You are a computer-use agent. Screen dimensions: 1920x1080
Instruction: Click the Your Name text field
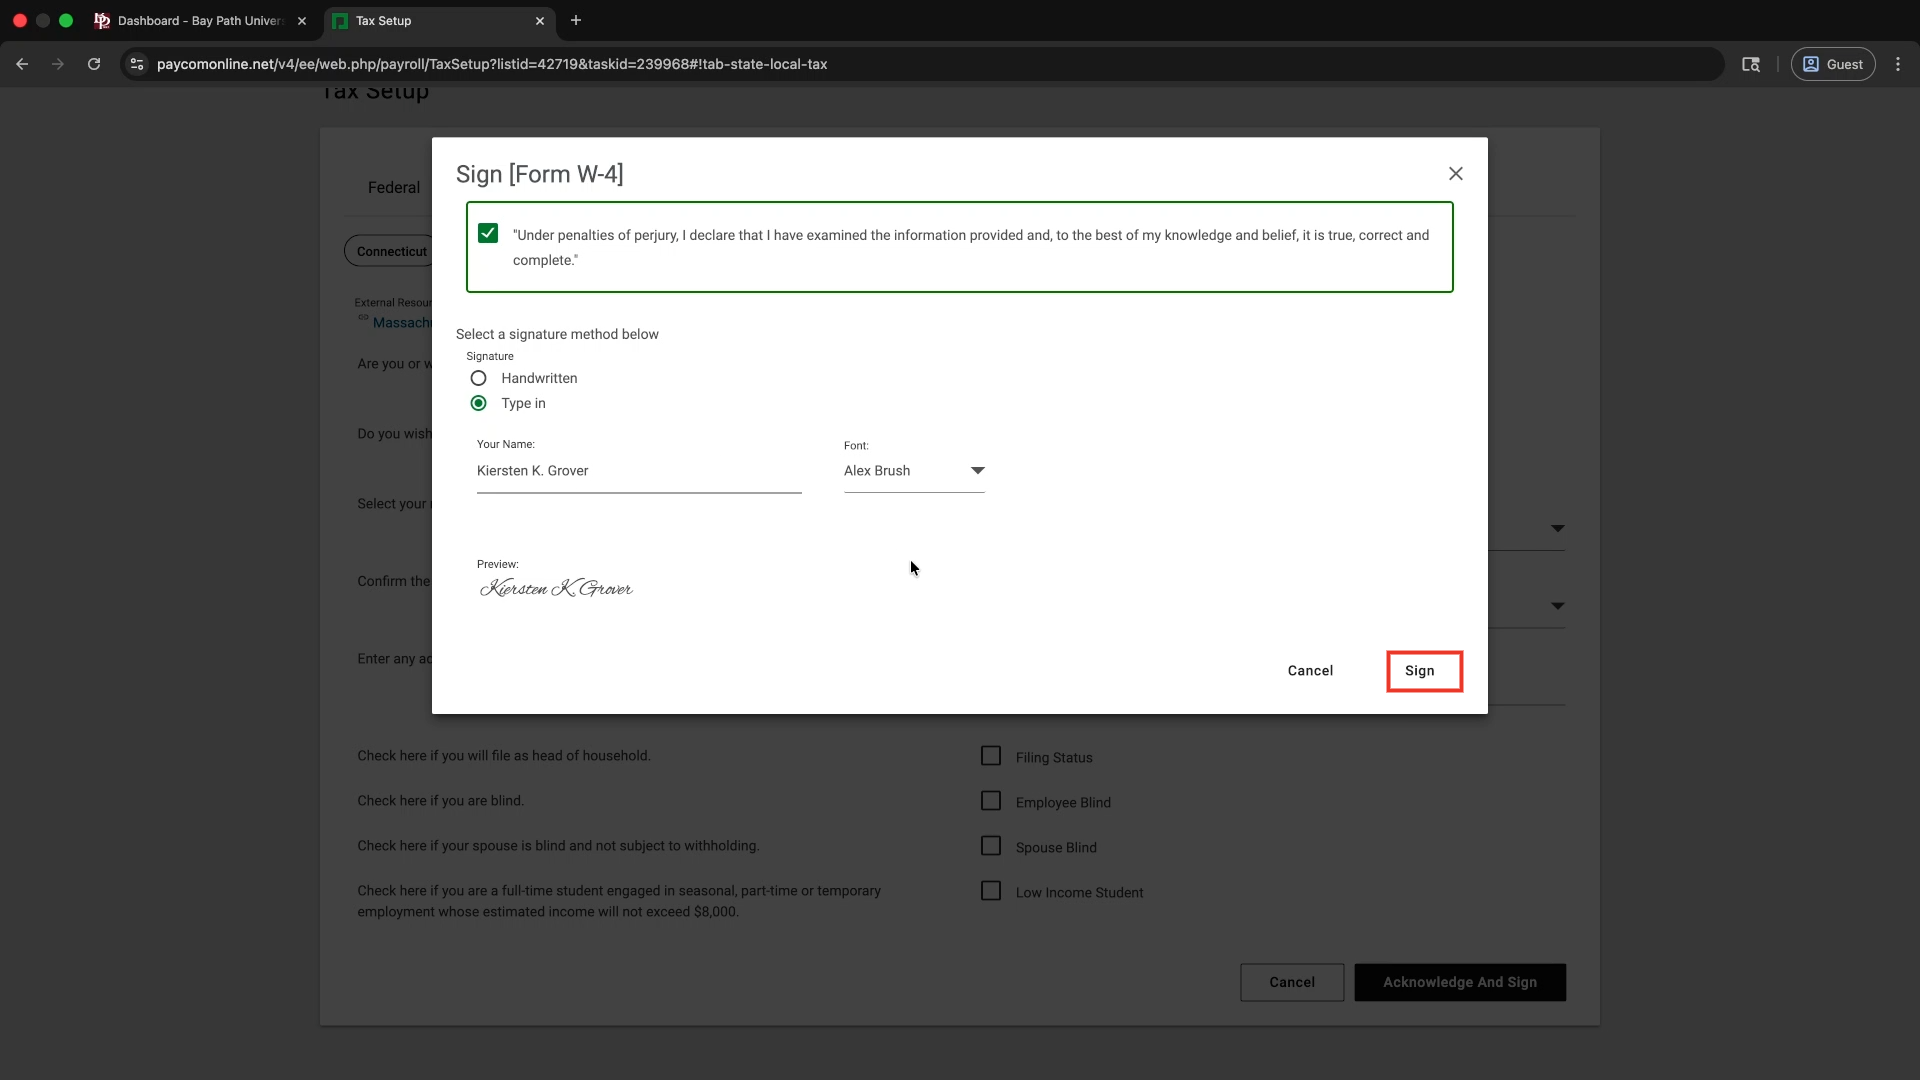(x=638, y=471)
